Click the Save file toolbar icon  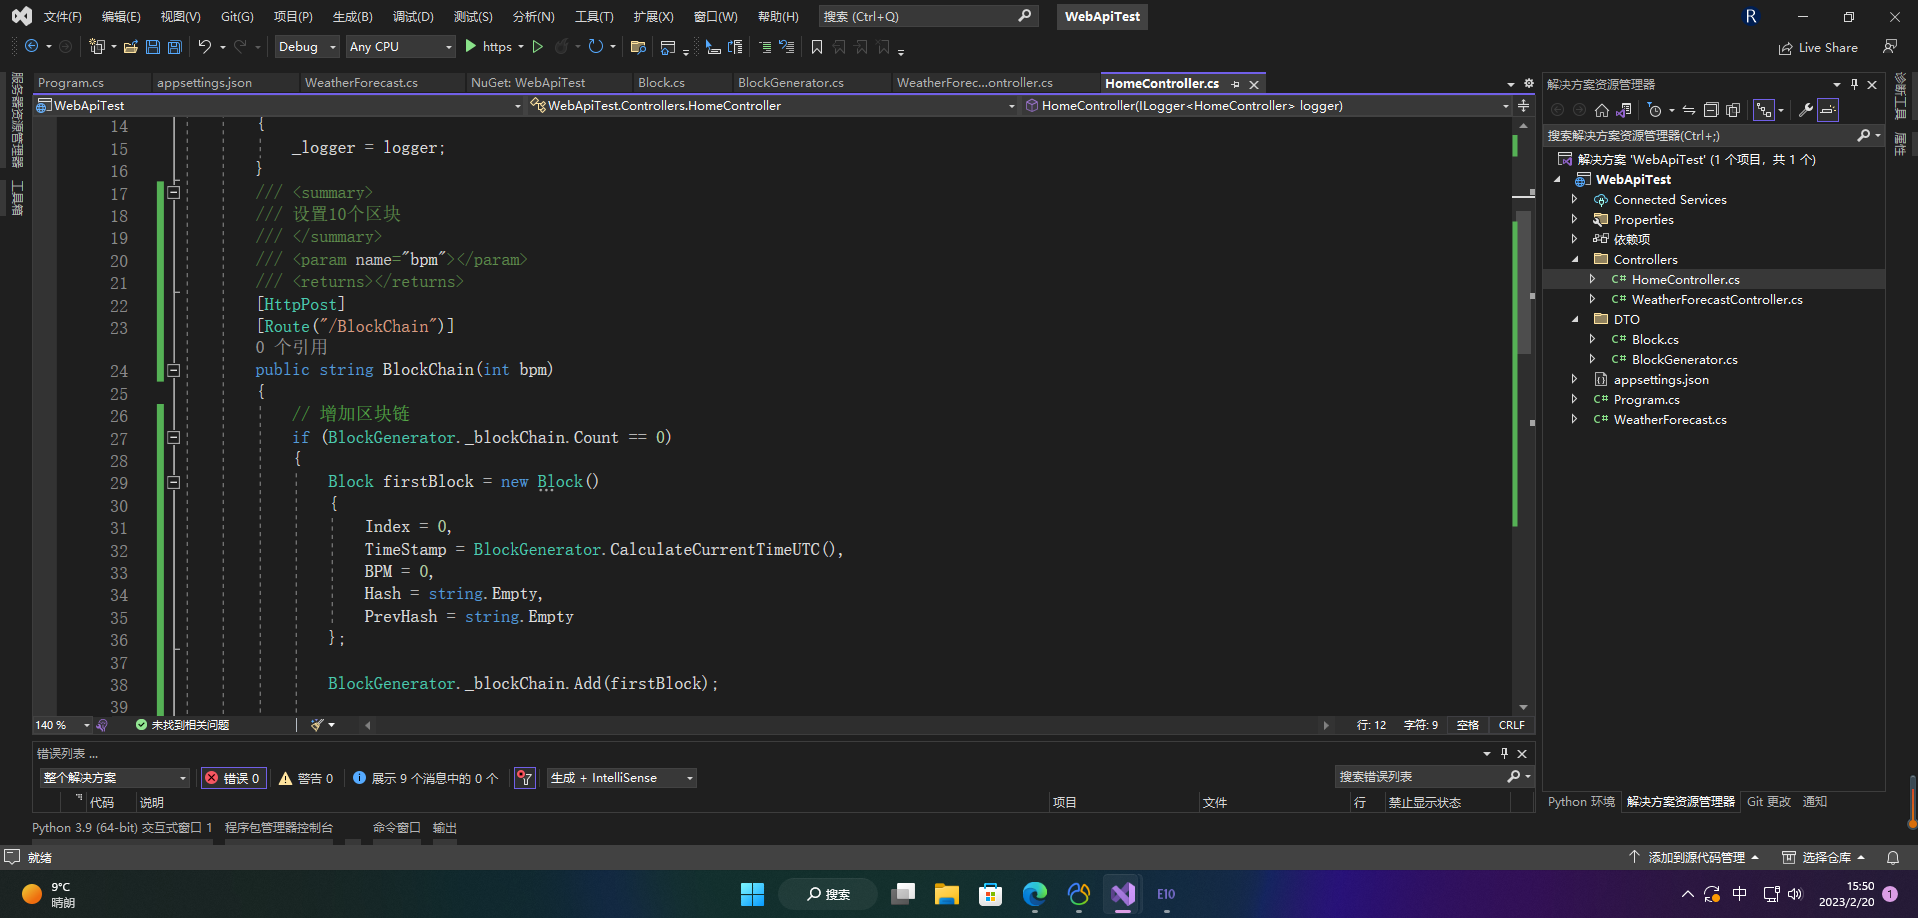point(153,47)
